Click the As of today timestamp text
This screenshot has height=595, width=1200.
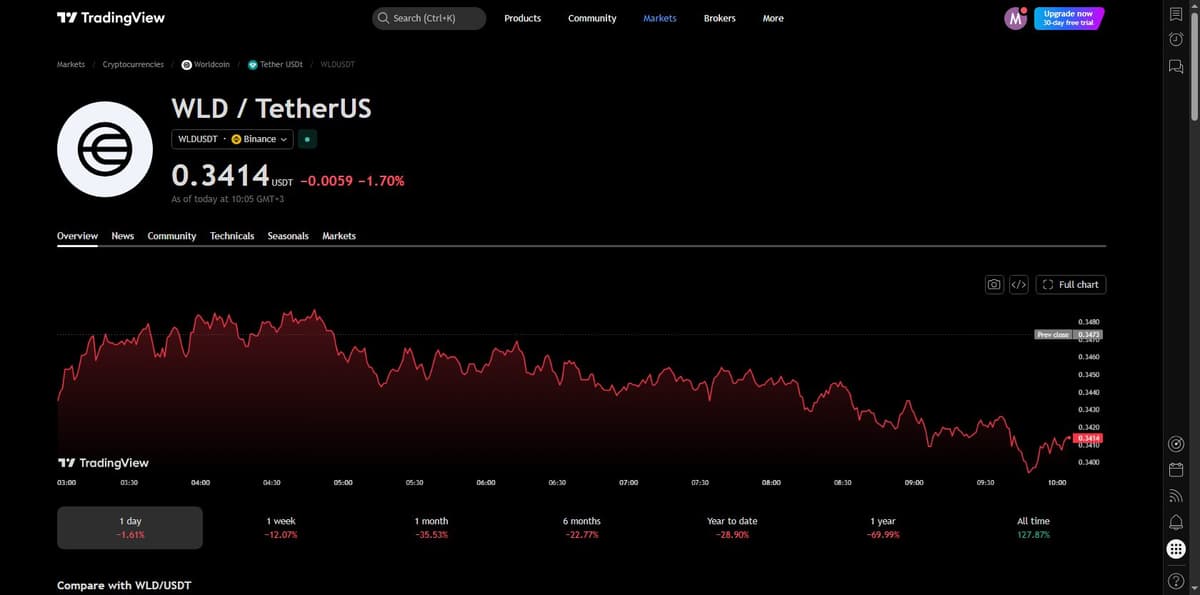click(x=228, y=199)
